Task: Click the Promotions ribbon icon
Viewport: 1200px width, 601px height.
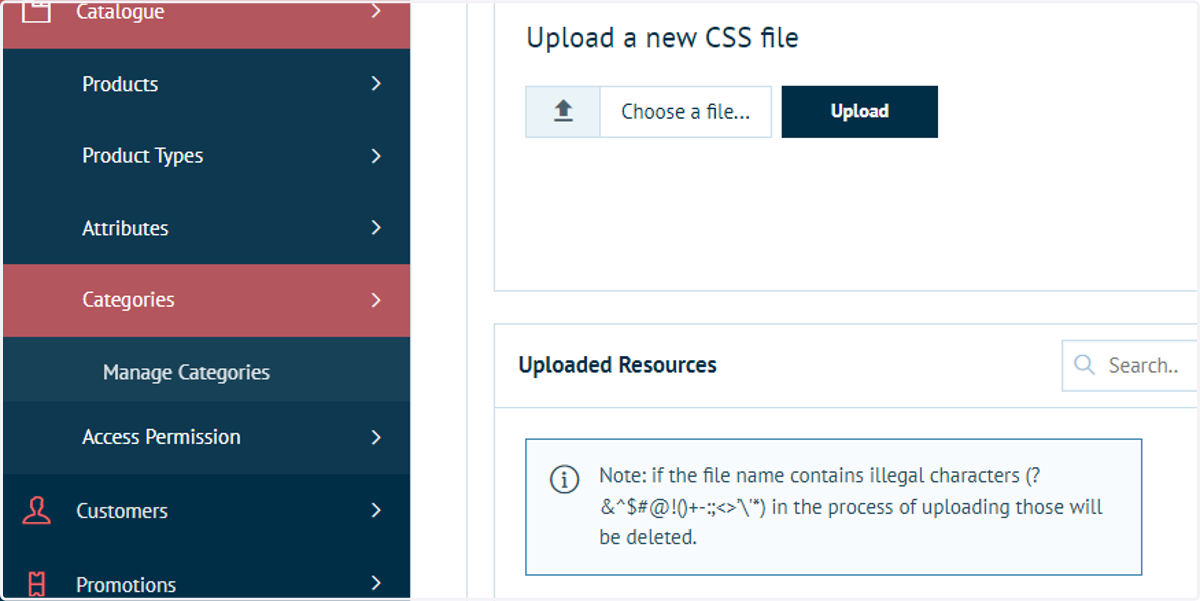Action: (36, 584)
